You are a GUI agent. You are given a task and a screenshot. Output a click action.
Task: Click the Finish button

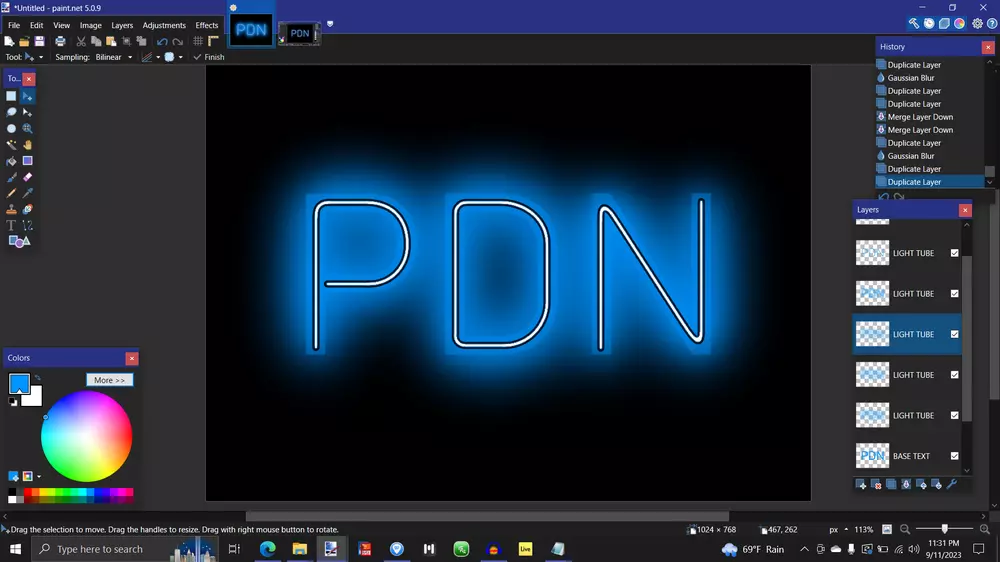[x=209, y=57]
